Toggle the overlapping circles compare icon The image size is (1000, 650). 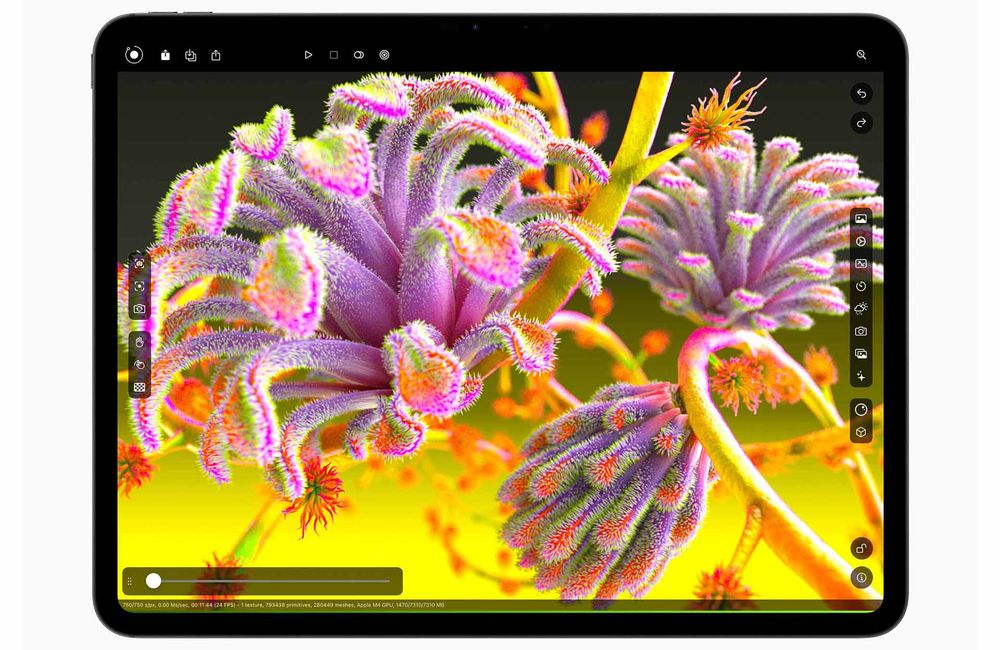(359, 55)
